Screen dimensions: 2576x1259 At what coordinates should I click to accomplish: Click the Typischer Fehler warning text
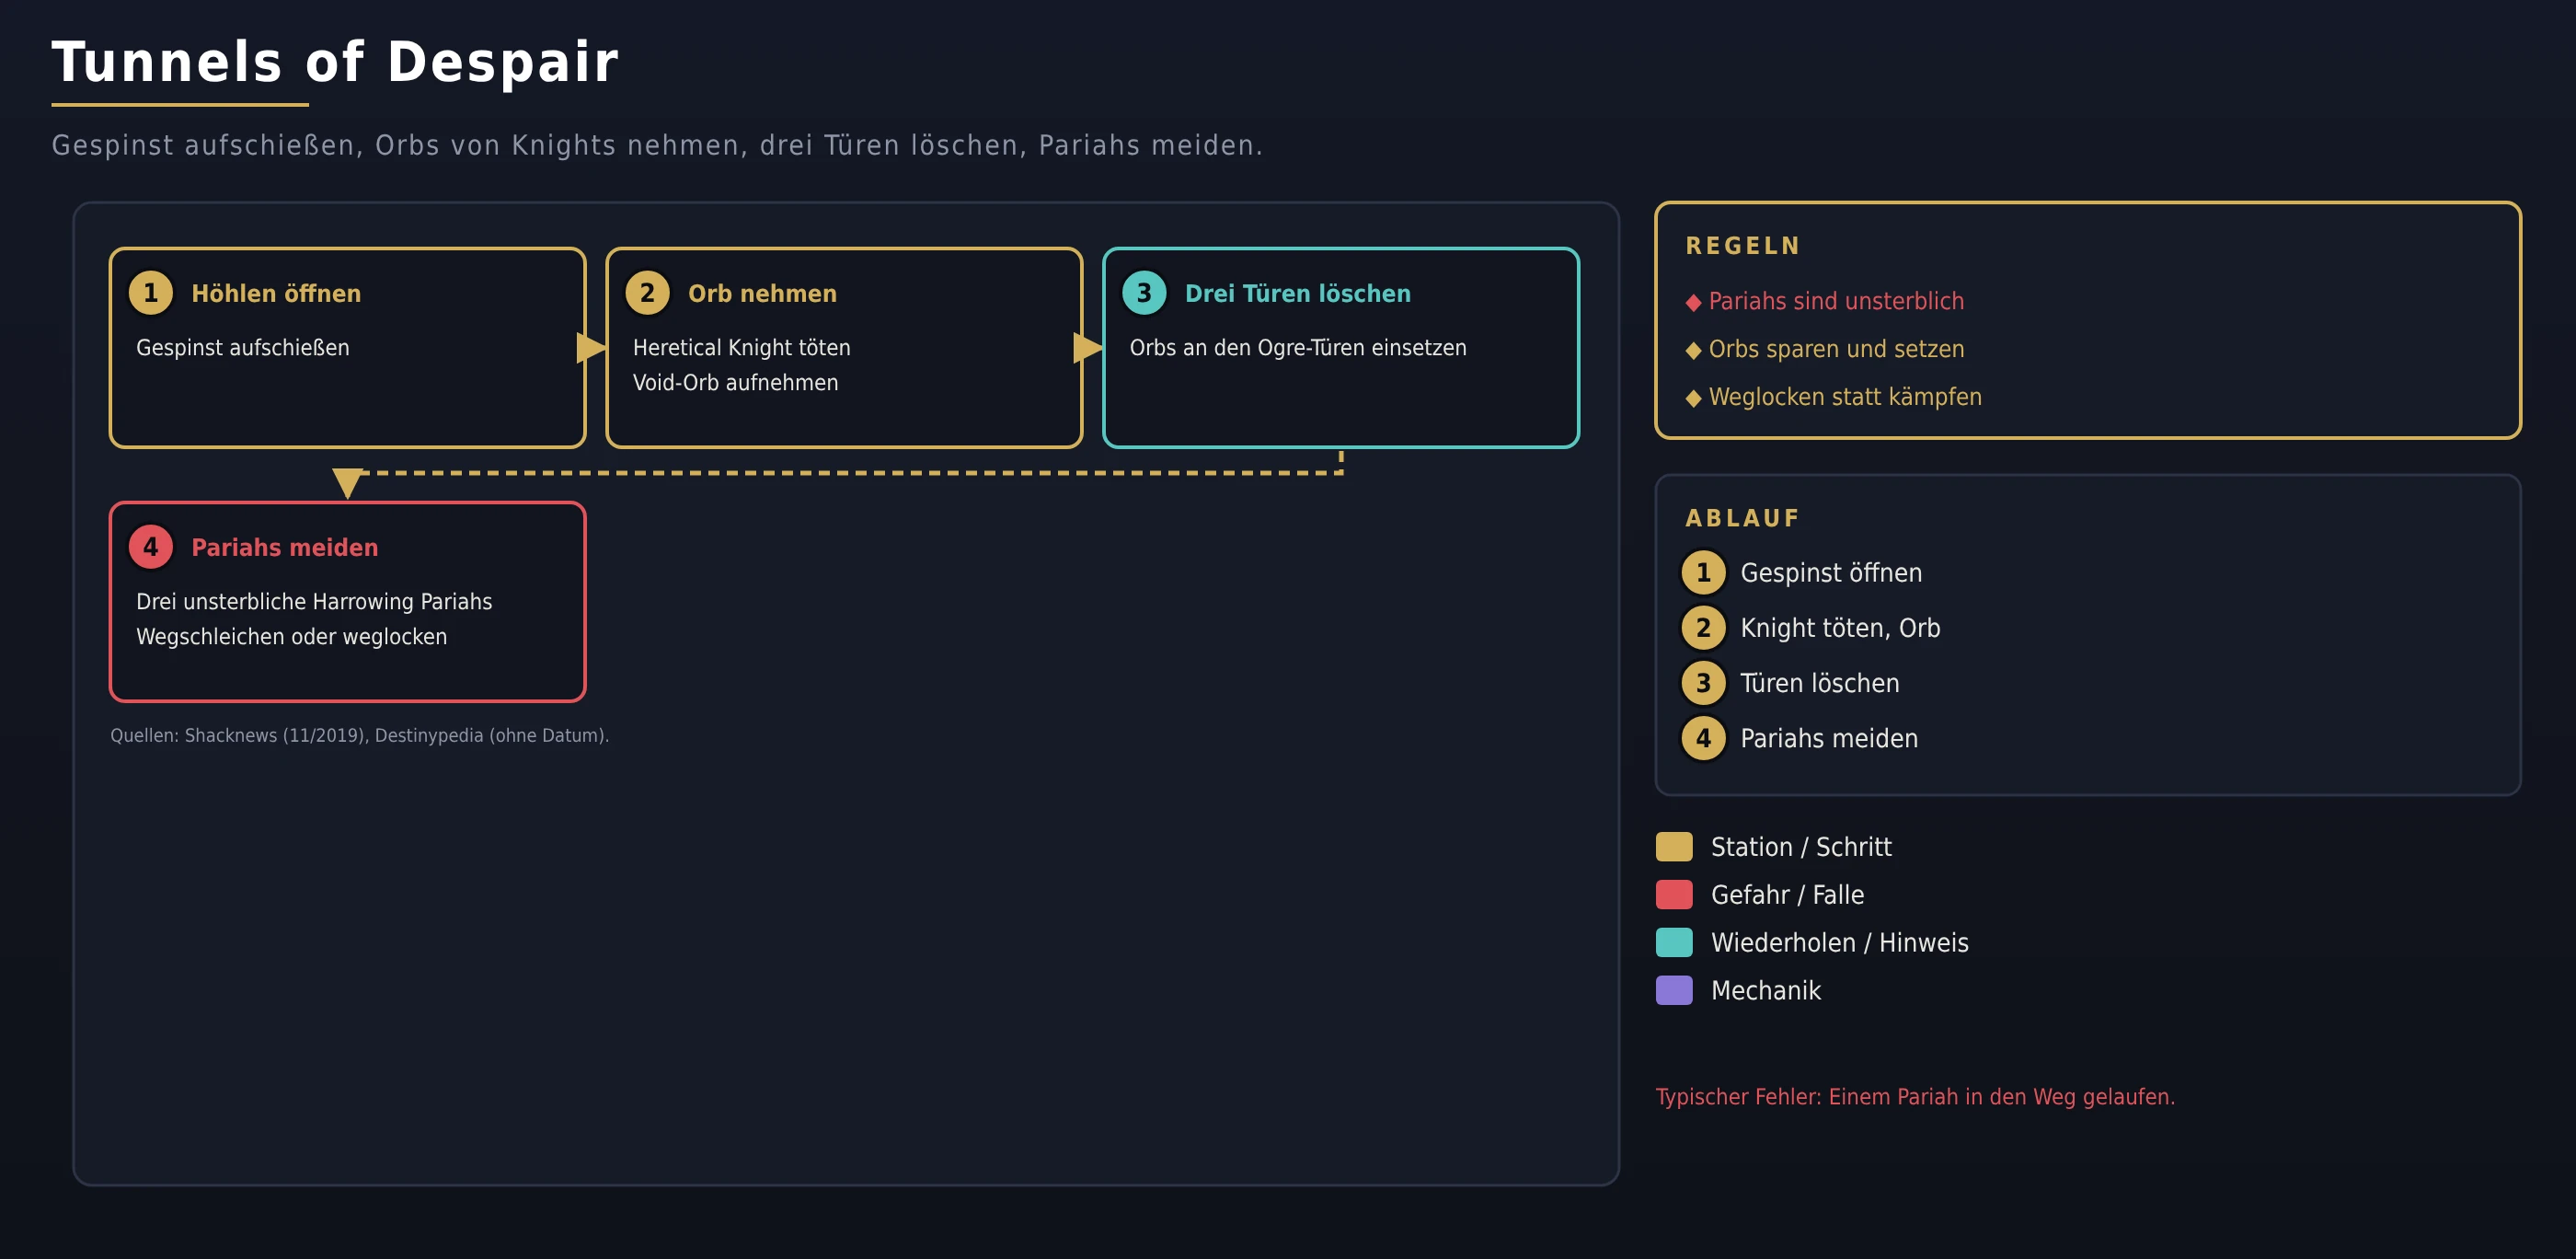[x=1915, y=1097]
